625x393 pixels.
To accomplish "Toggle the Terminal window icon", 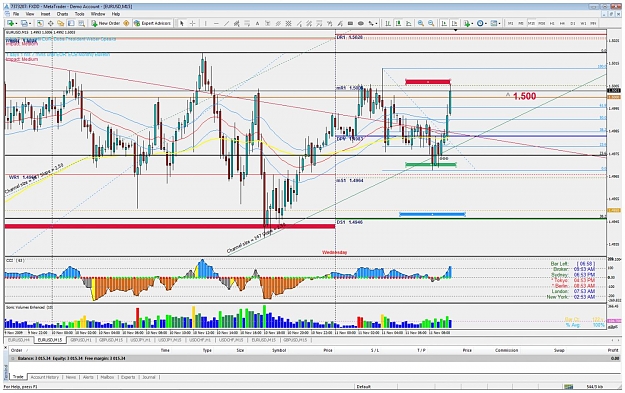I will click(71, 23).
